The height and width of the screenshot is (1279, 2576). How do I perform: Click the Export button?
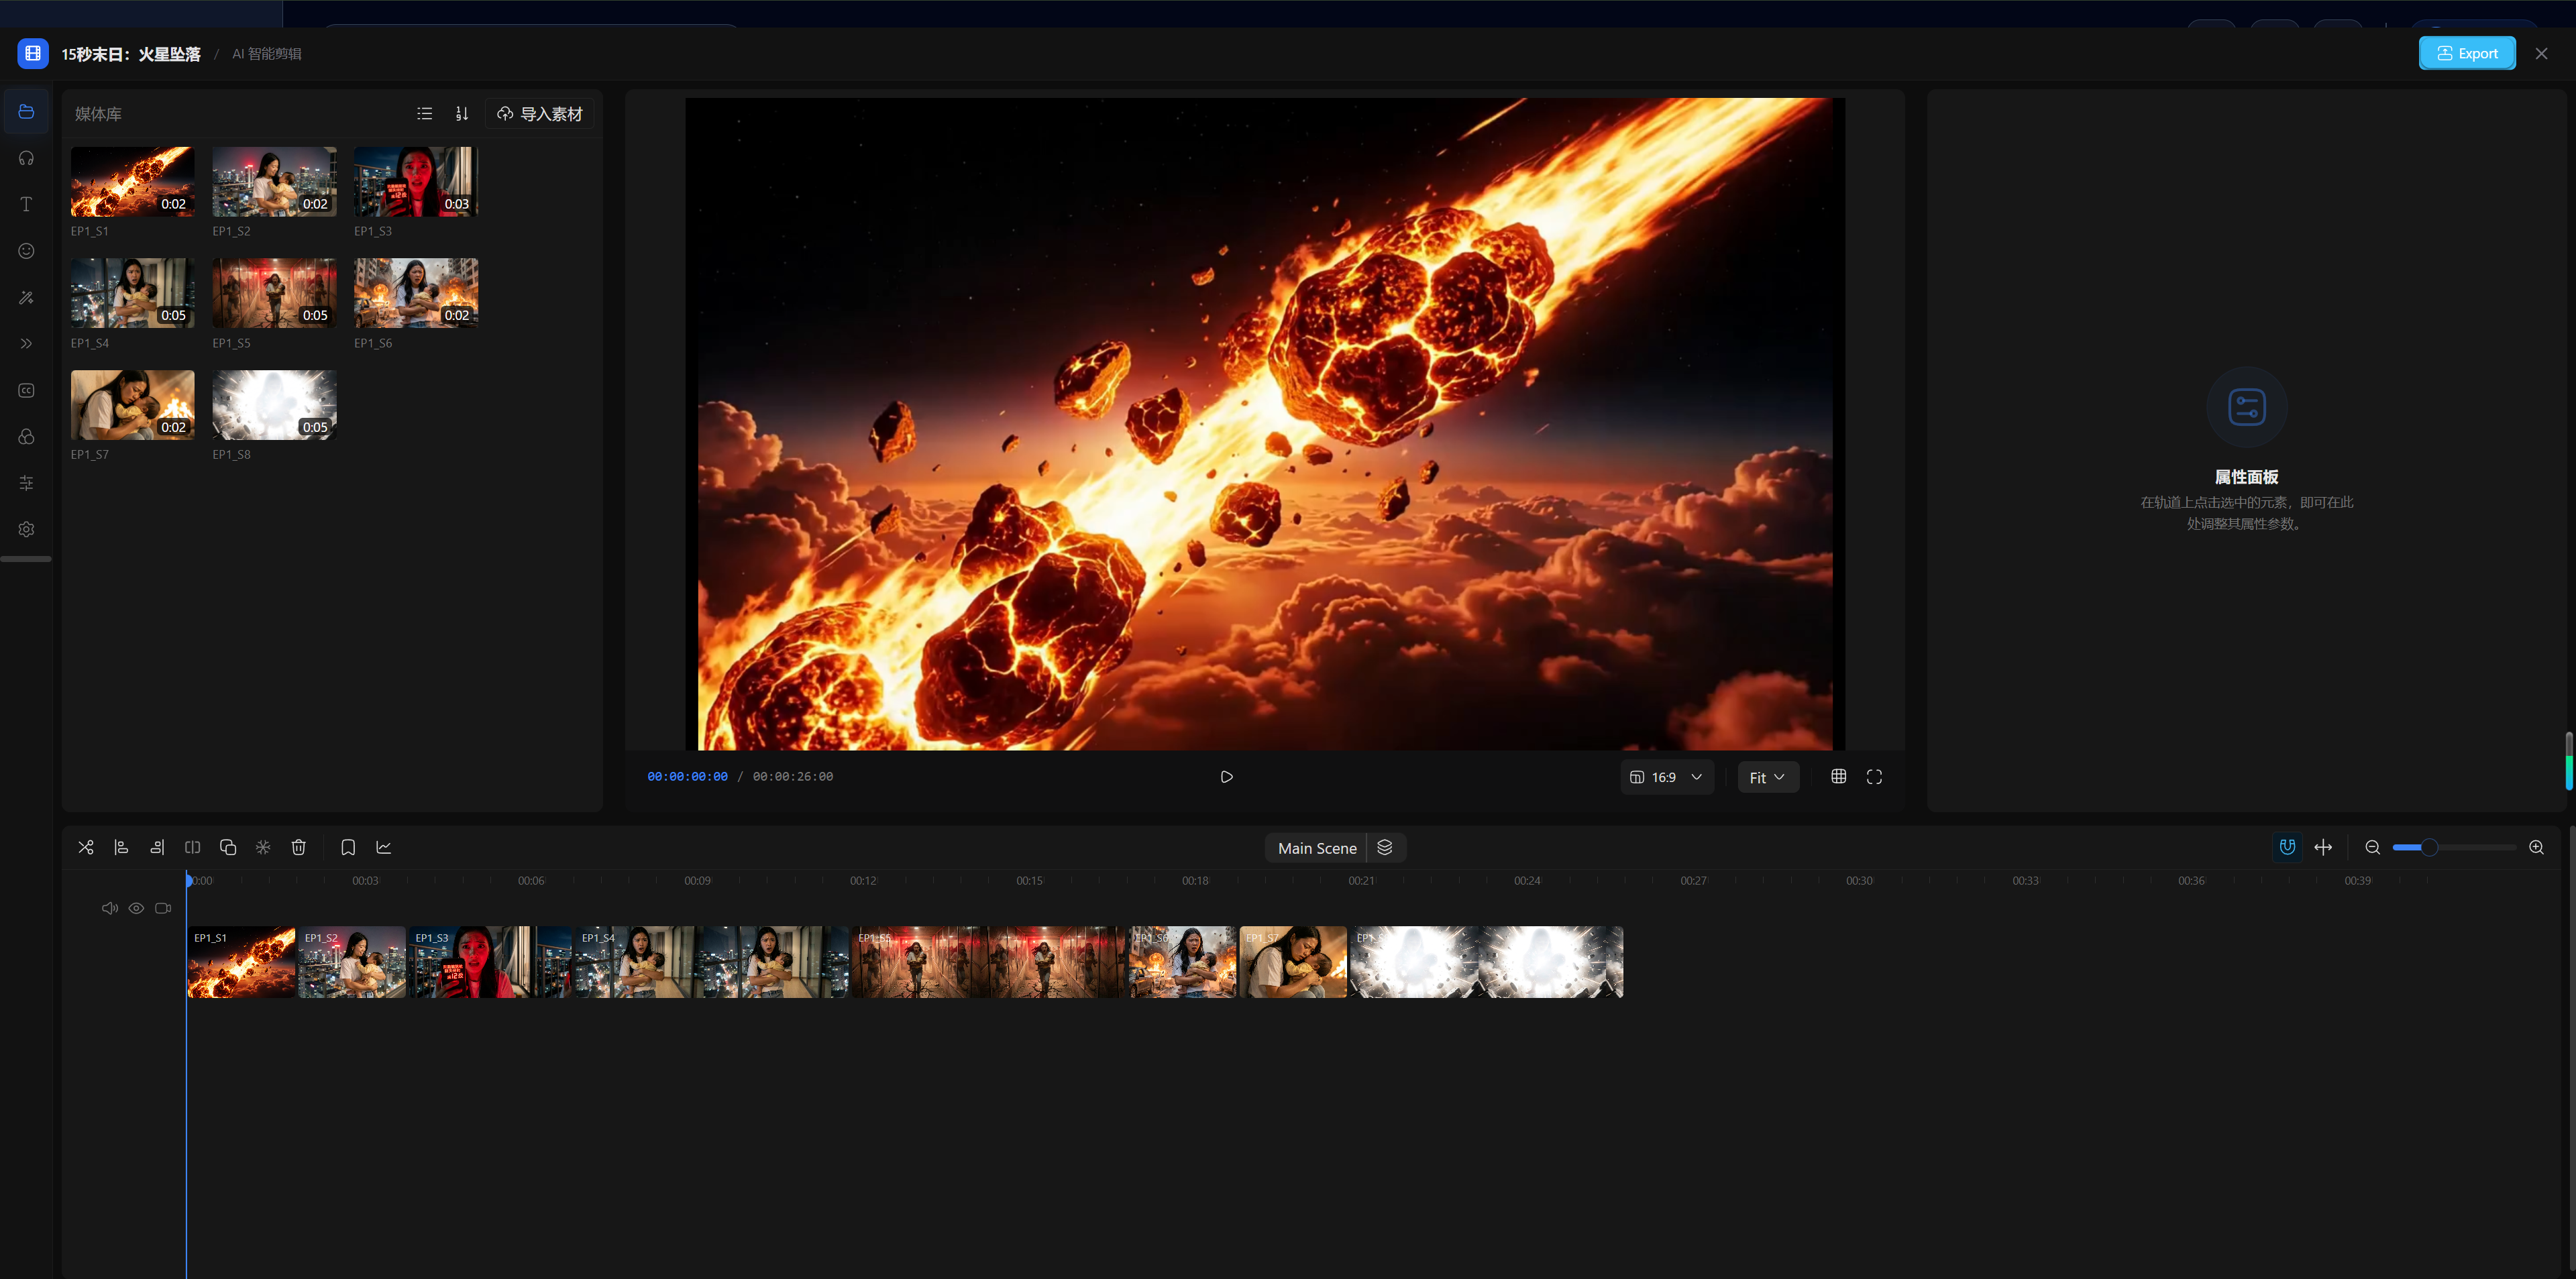click(2466, 53)
